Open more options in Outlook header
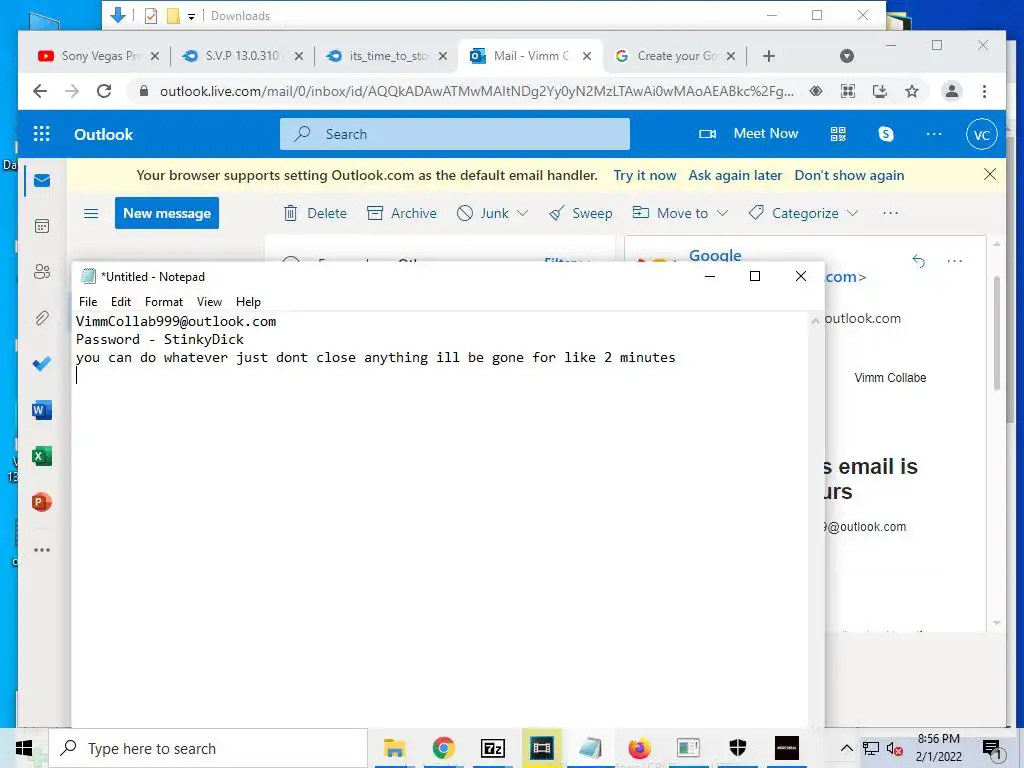Image resolution: width=1024 pixels, height=768 pixels. [934, 134]
